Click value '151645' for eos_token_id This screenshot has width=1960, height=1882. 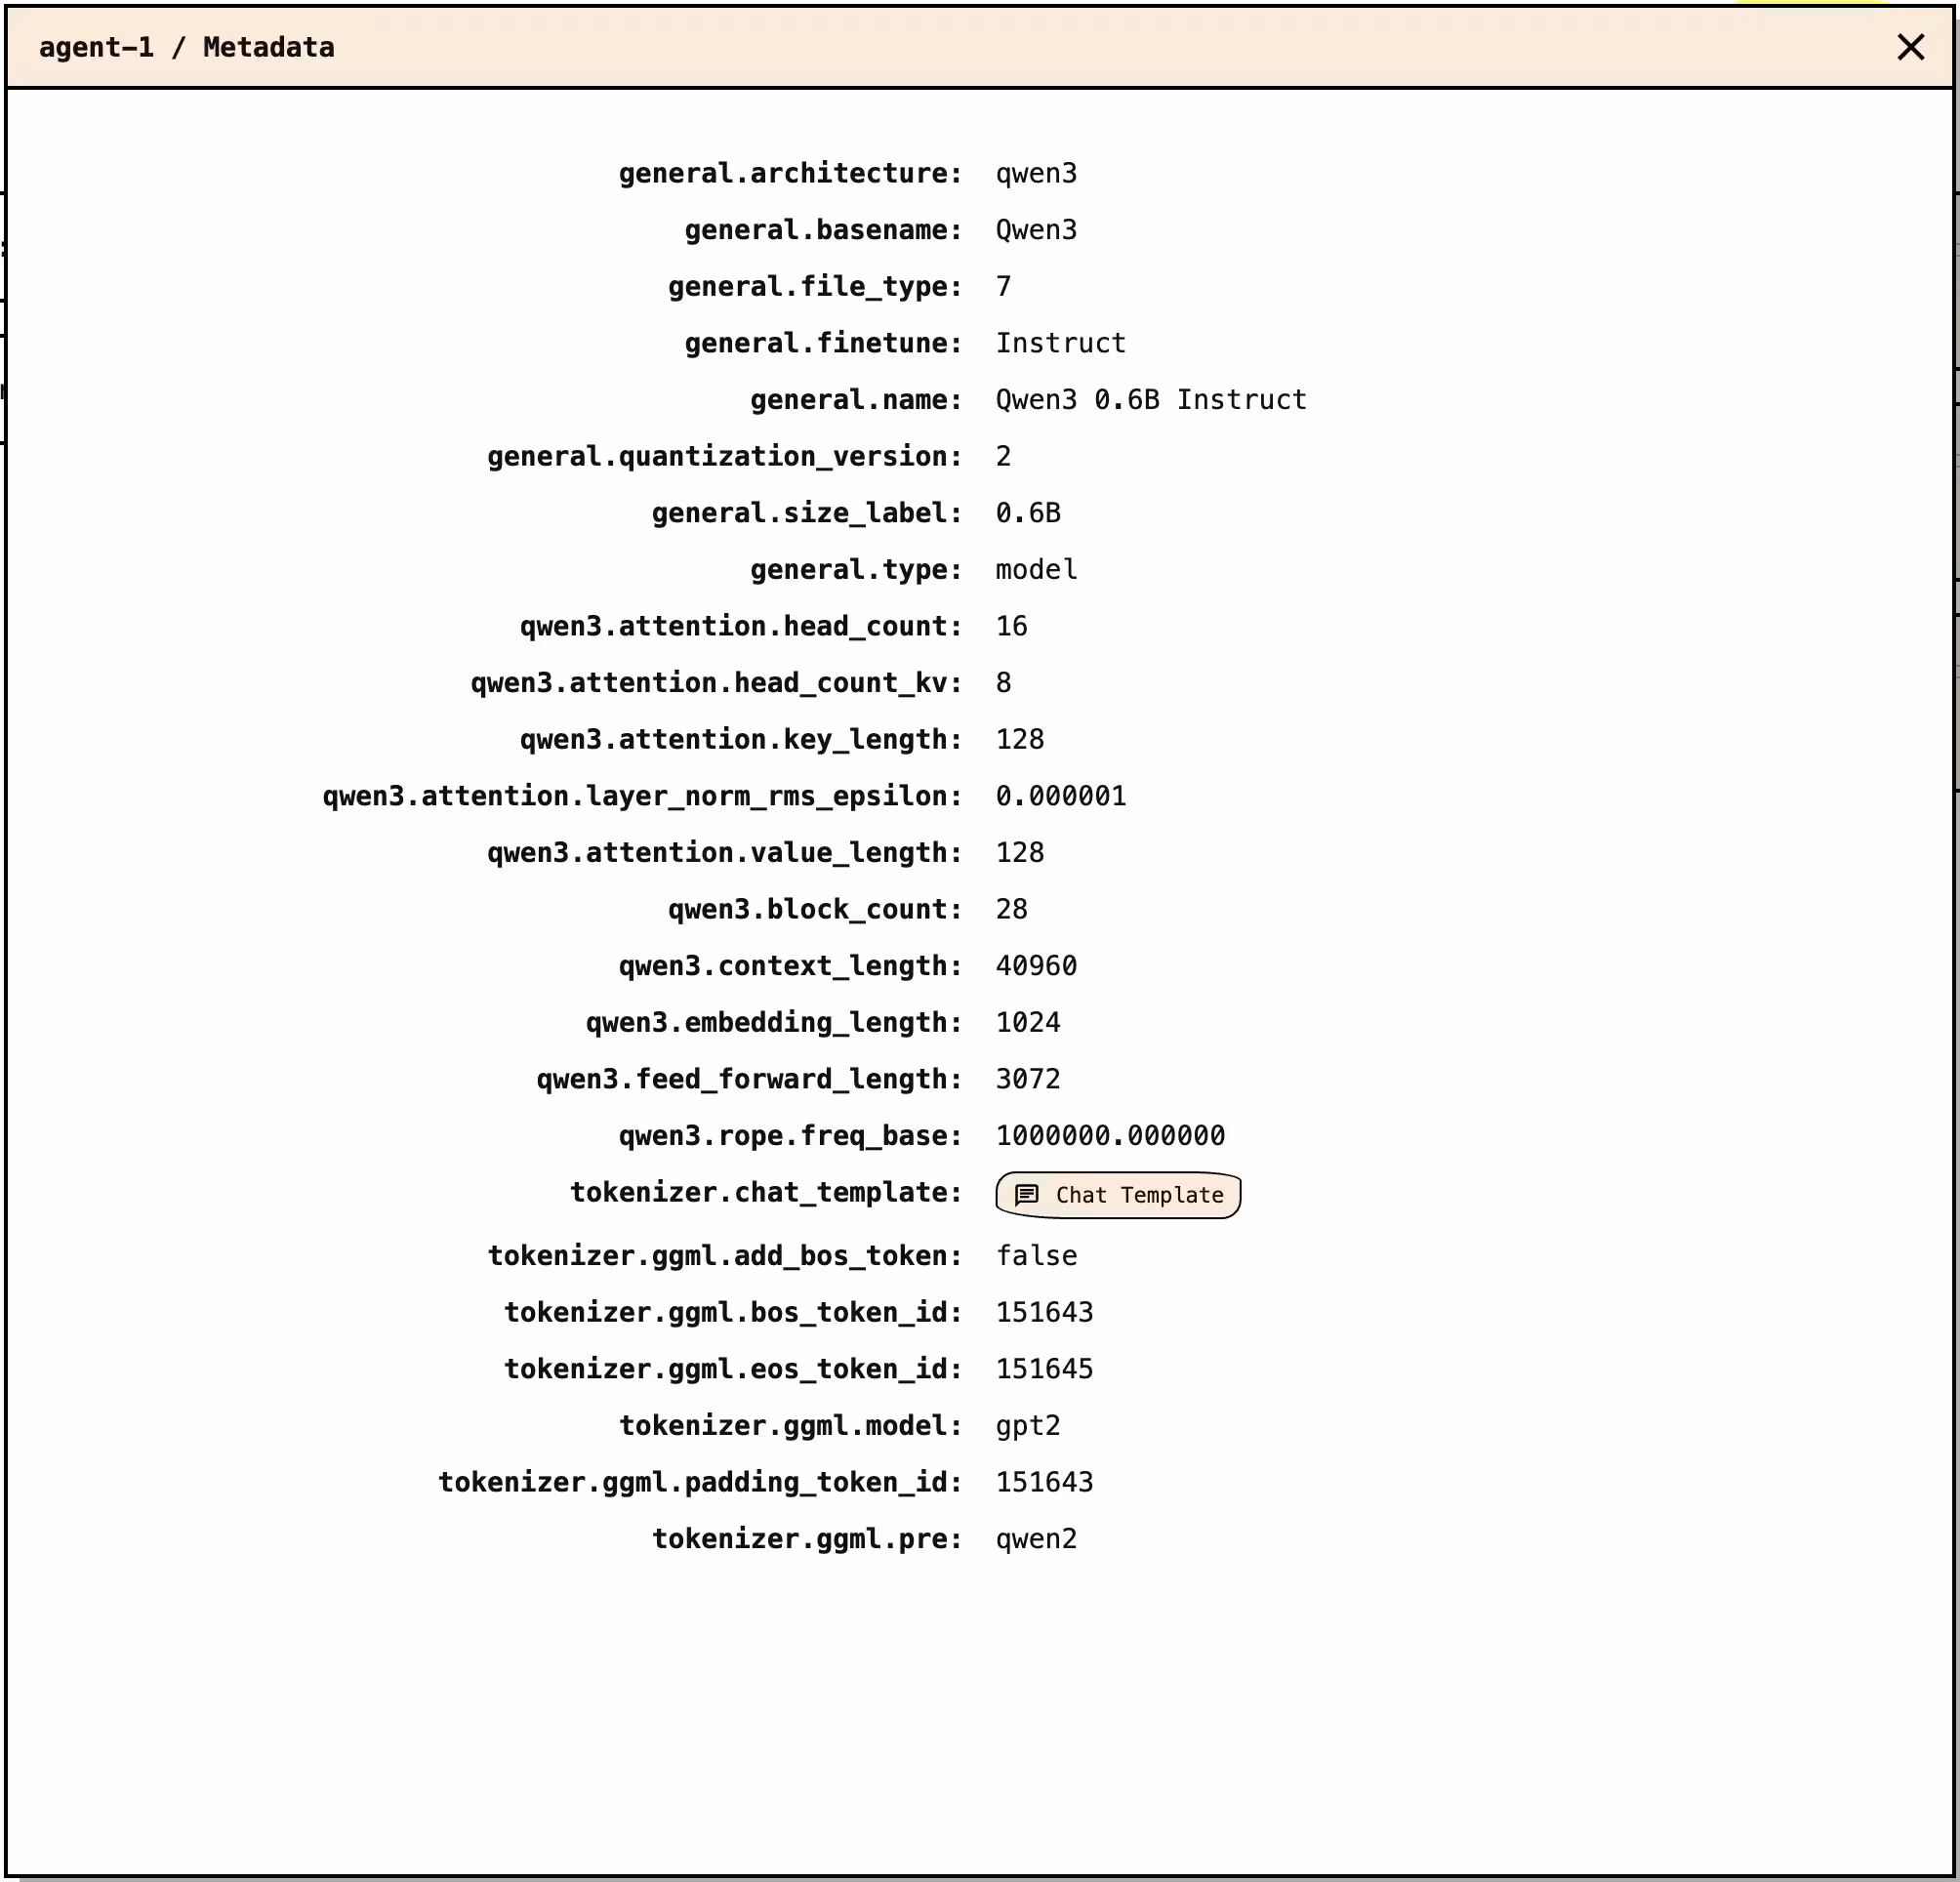1044,1370
